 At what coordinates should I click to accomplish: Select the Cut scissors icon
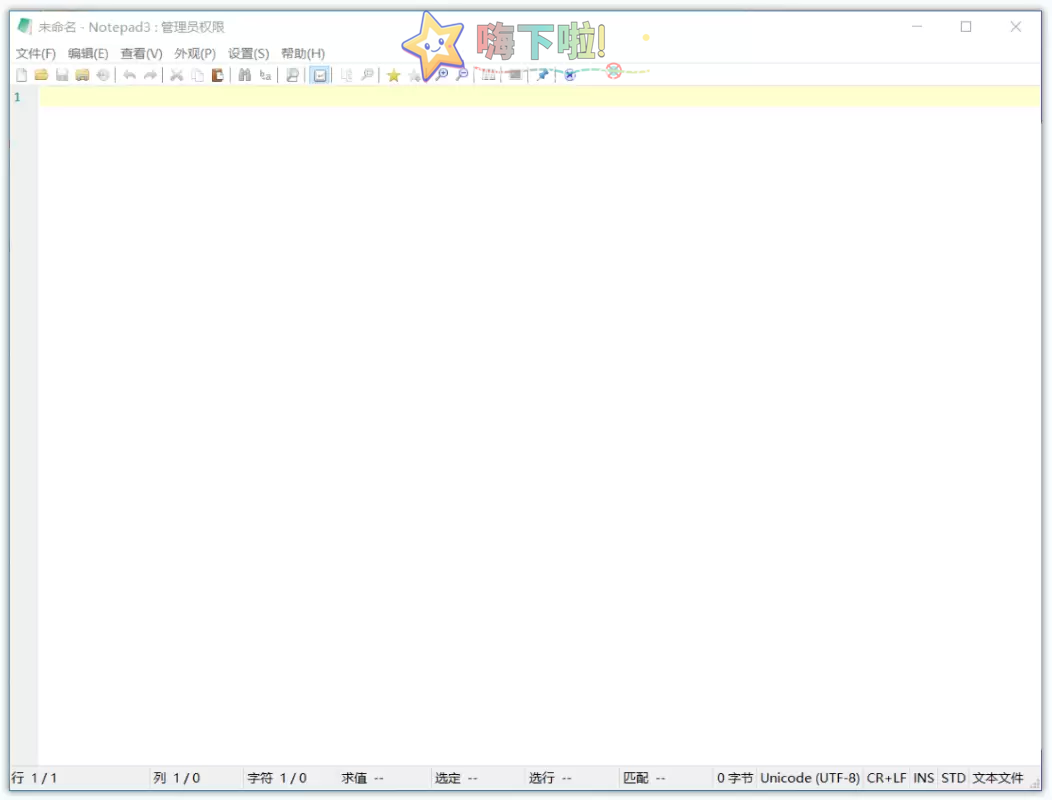coord(176,75)
